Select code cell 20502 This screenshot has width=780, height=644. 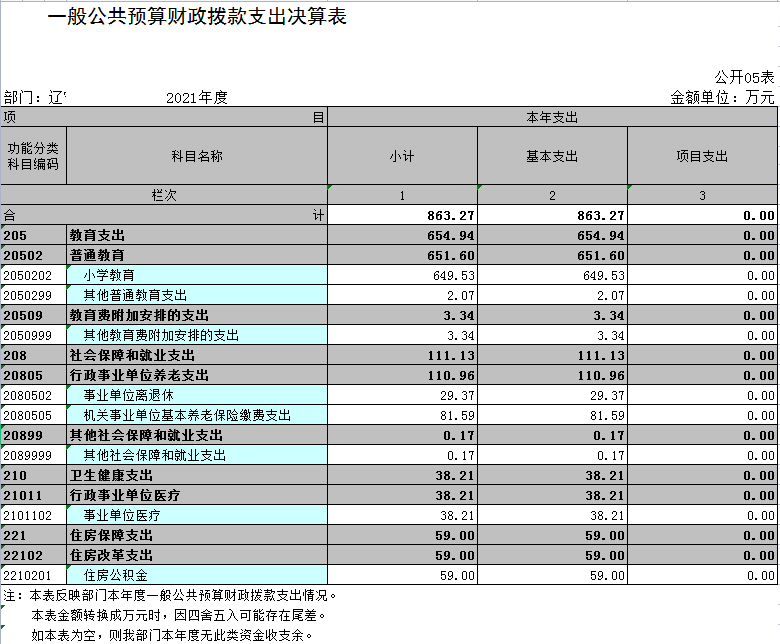coord(33,255)
